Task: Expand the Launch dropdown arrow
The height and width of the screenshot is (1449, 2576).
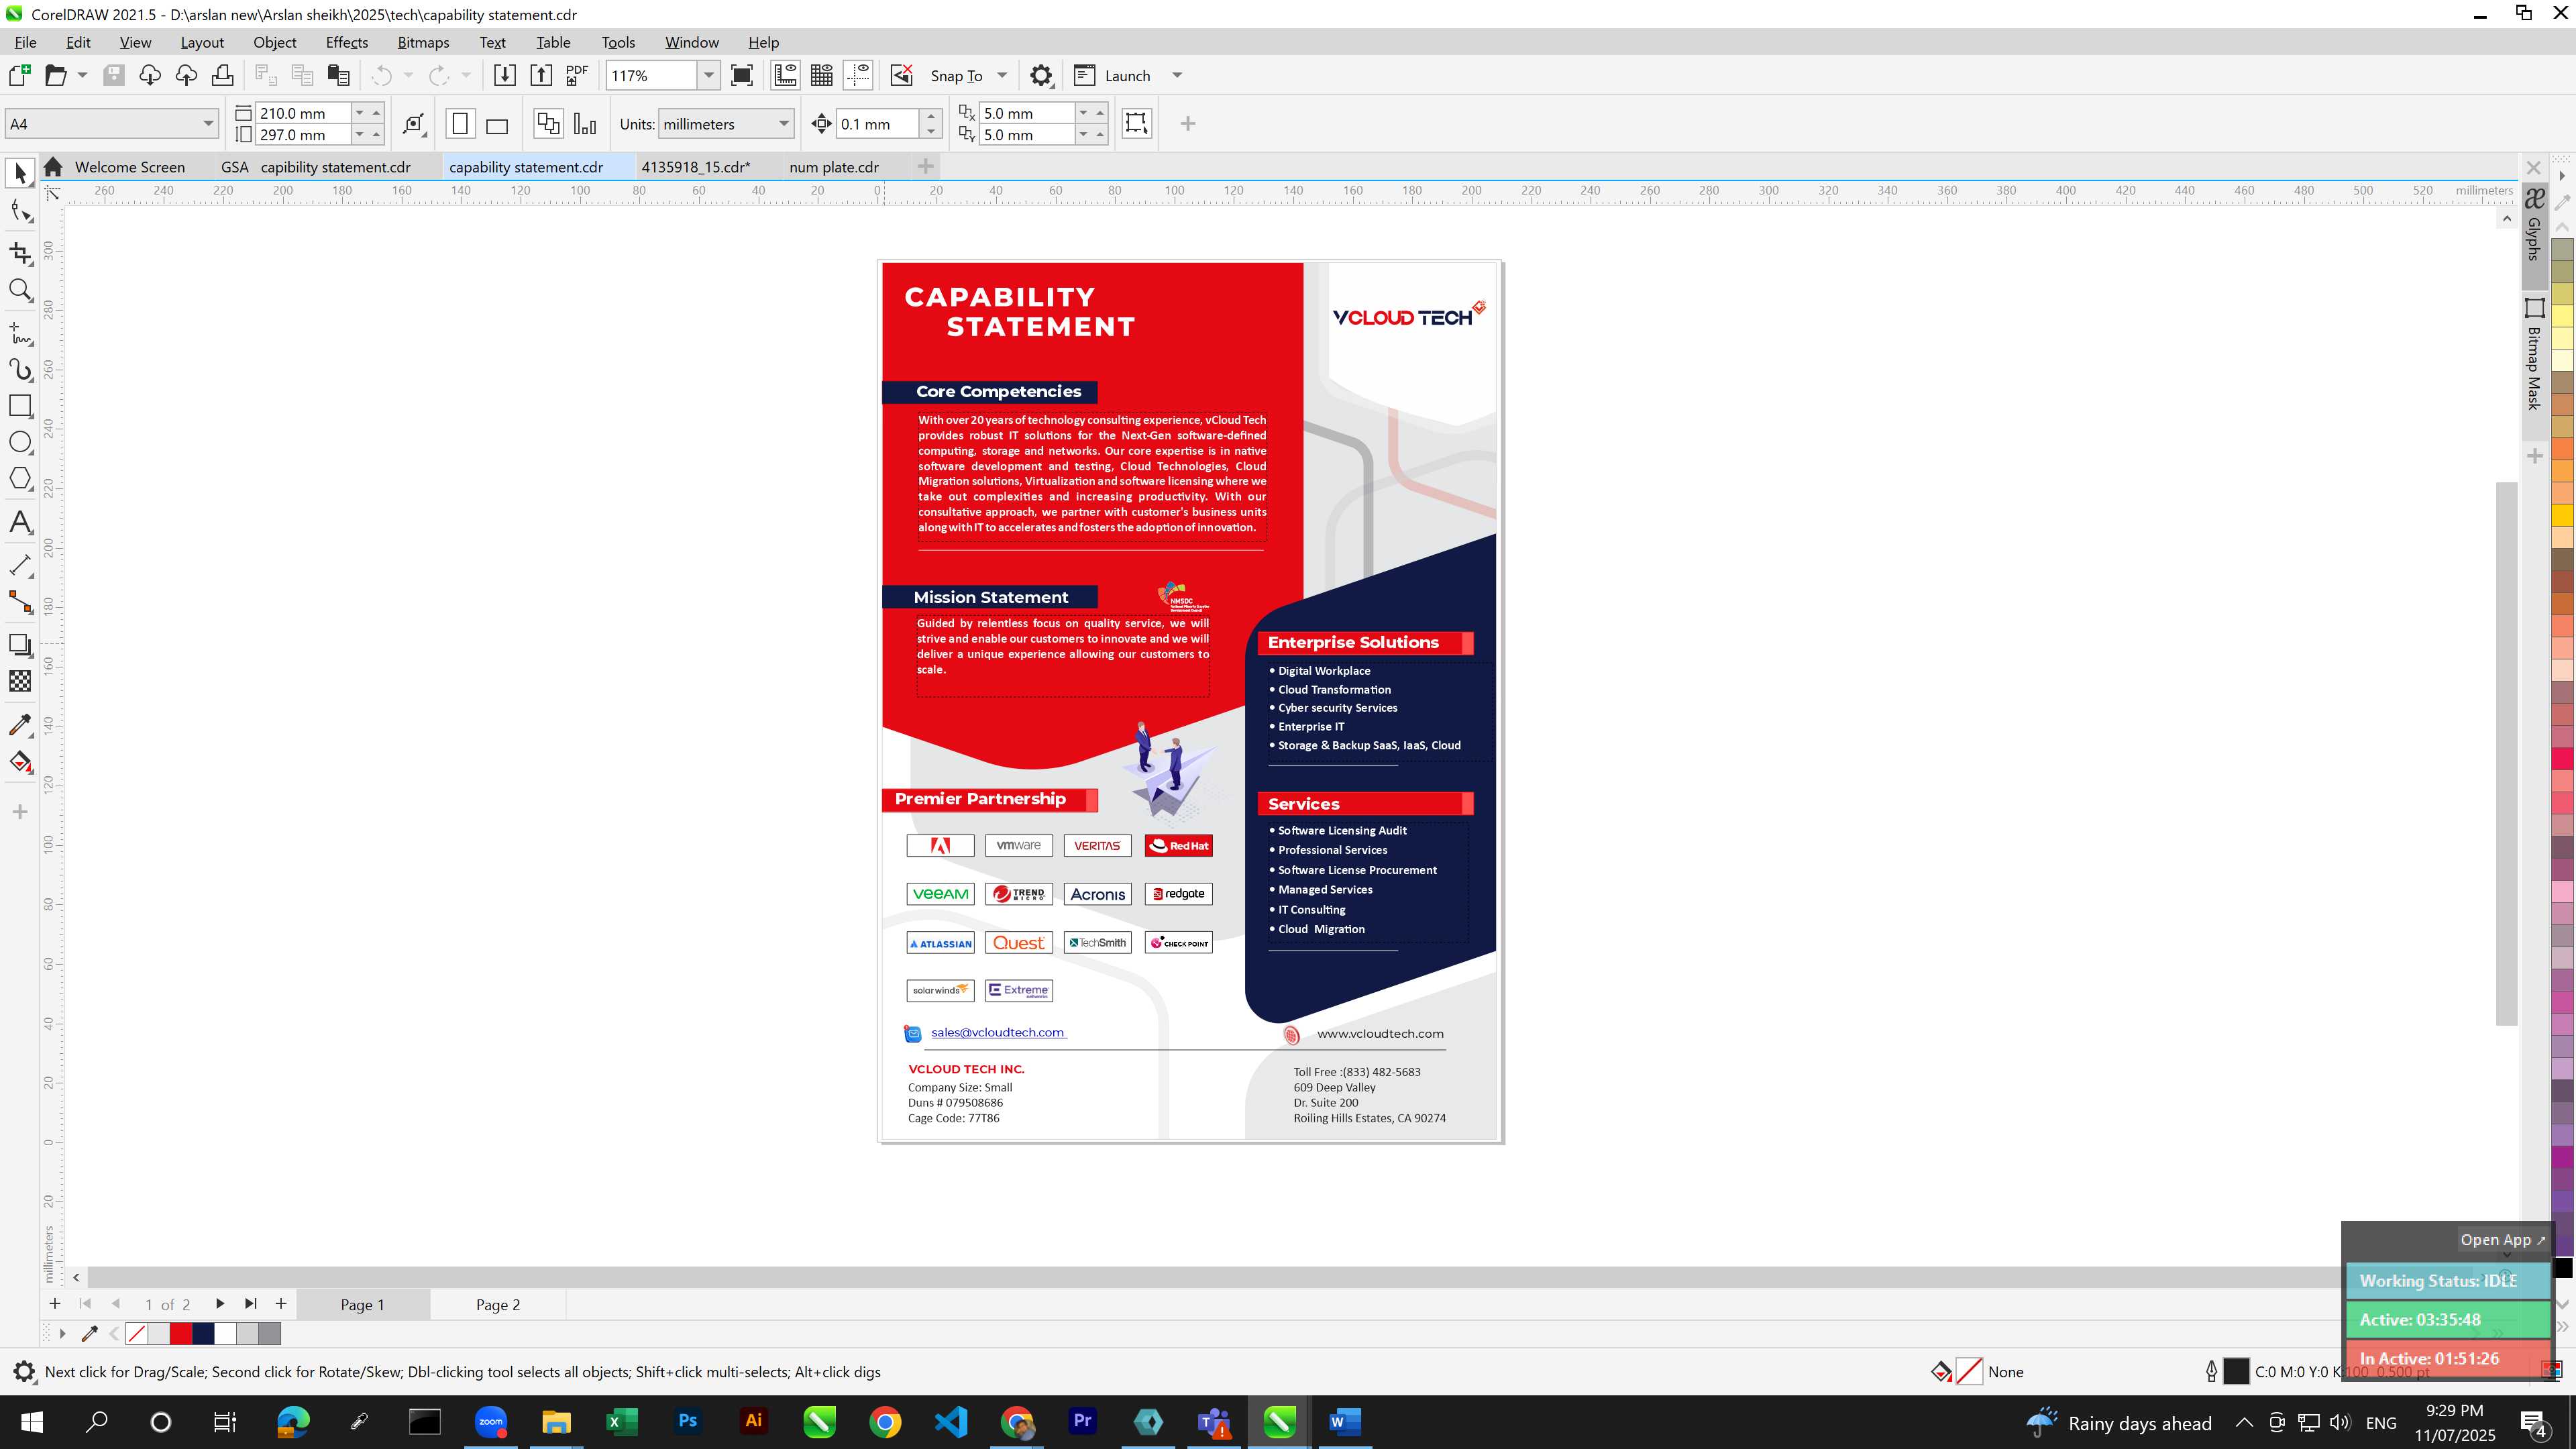Action: (x=1177, y=75)
